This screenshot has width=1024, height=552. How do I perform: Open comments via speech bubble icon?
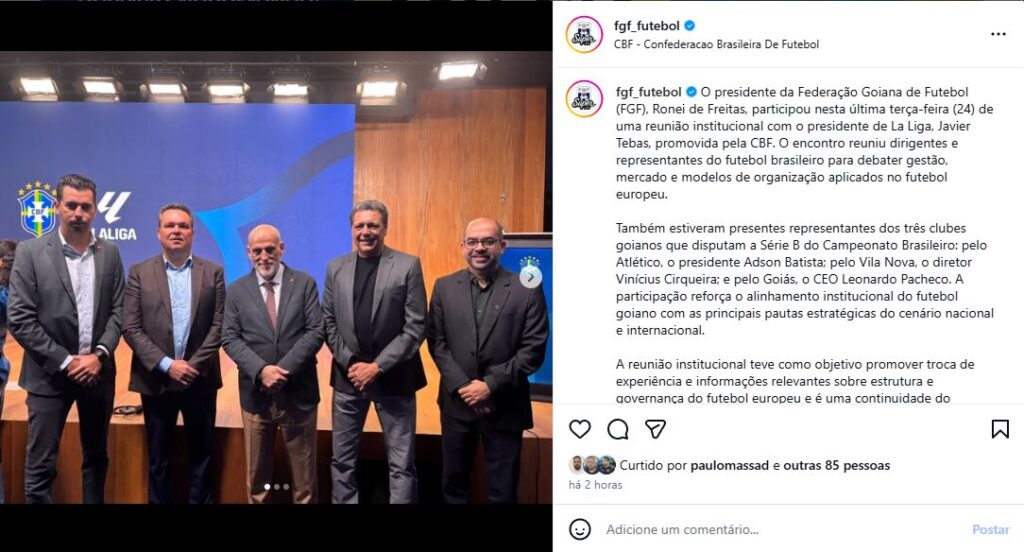(x=618, y=429)
